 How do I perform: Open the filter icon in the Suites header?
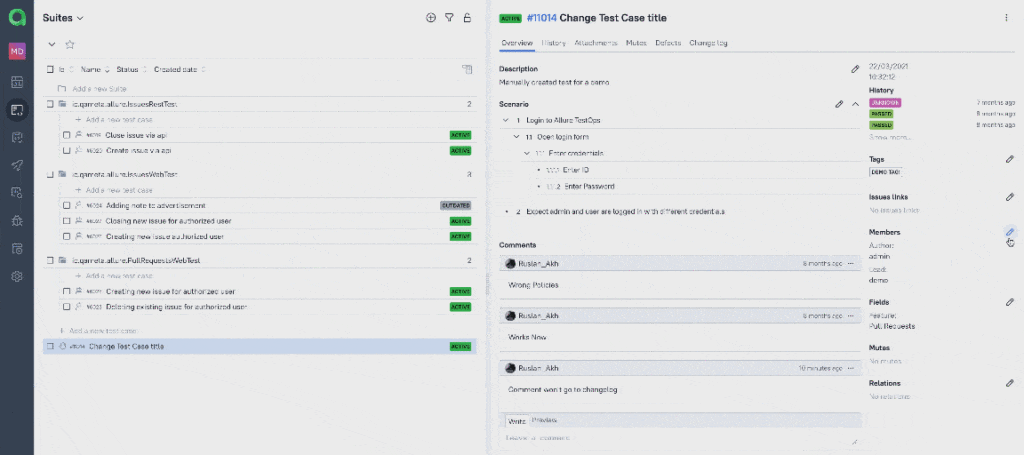(x=449, y=18)
